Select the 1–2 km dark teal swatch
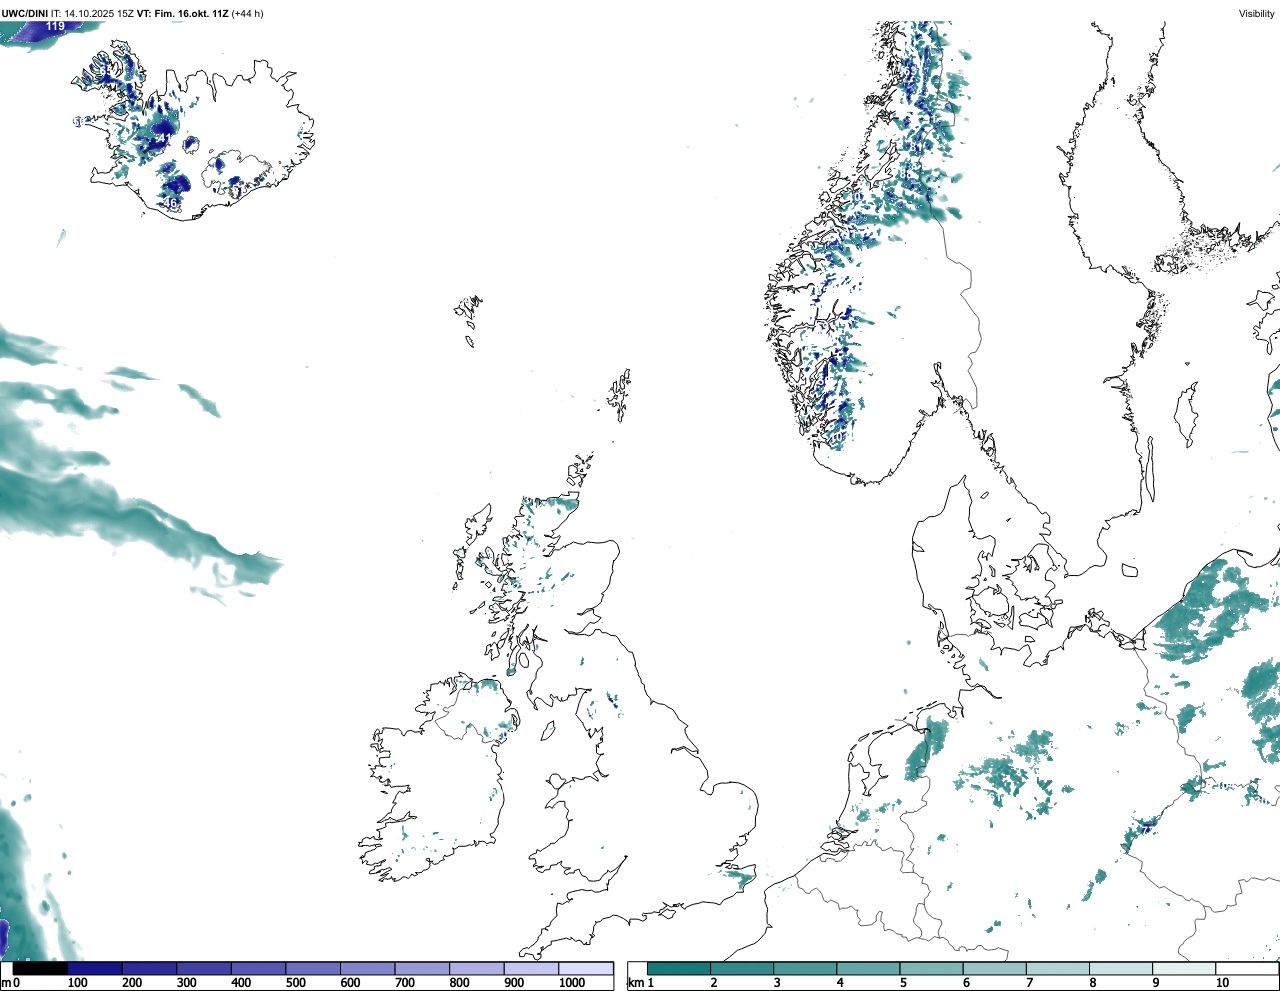 click(679, 968)
